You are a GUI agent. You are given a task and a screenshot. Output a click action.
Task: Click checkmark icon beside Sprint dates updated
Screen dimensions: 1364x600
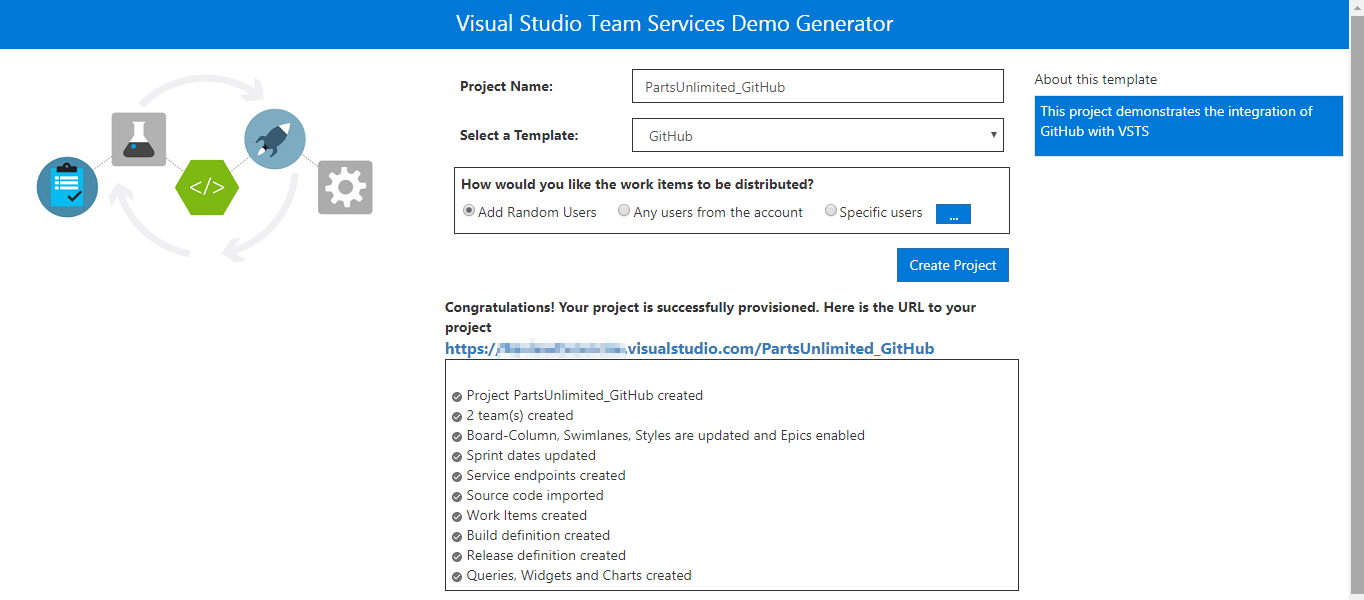tap(457, 456)
